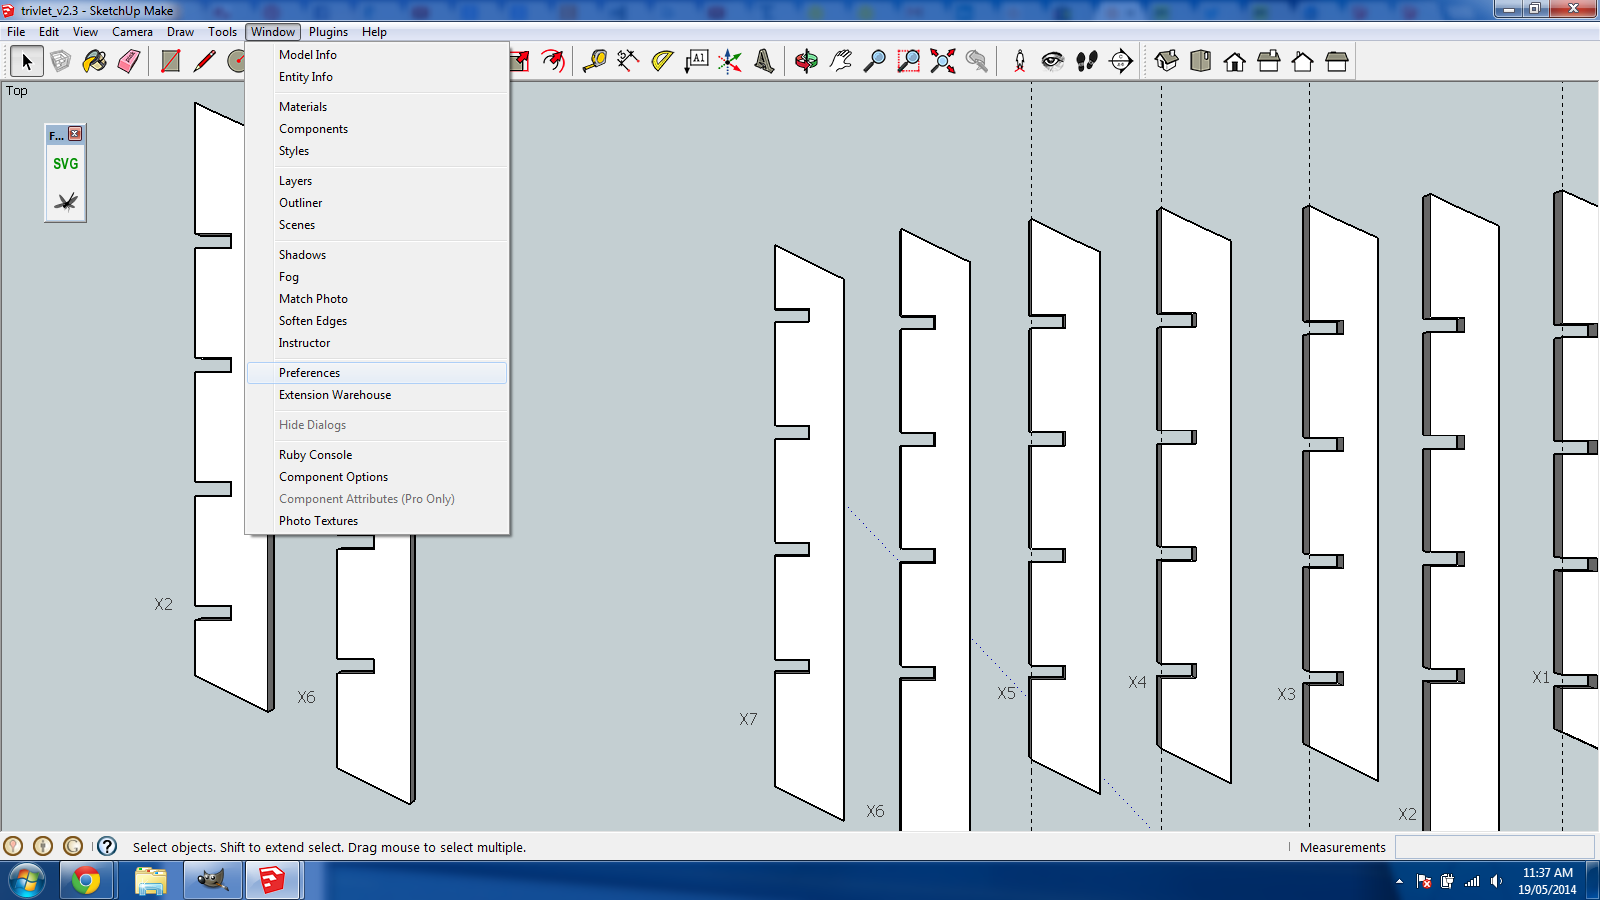Image resolution: width=1600 pixels, height=900 pixels.
Task: Click the insect icon below SVG
Action: (65, 201)
